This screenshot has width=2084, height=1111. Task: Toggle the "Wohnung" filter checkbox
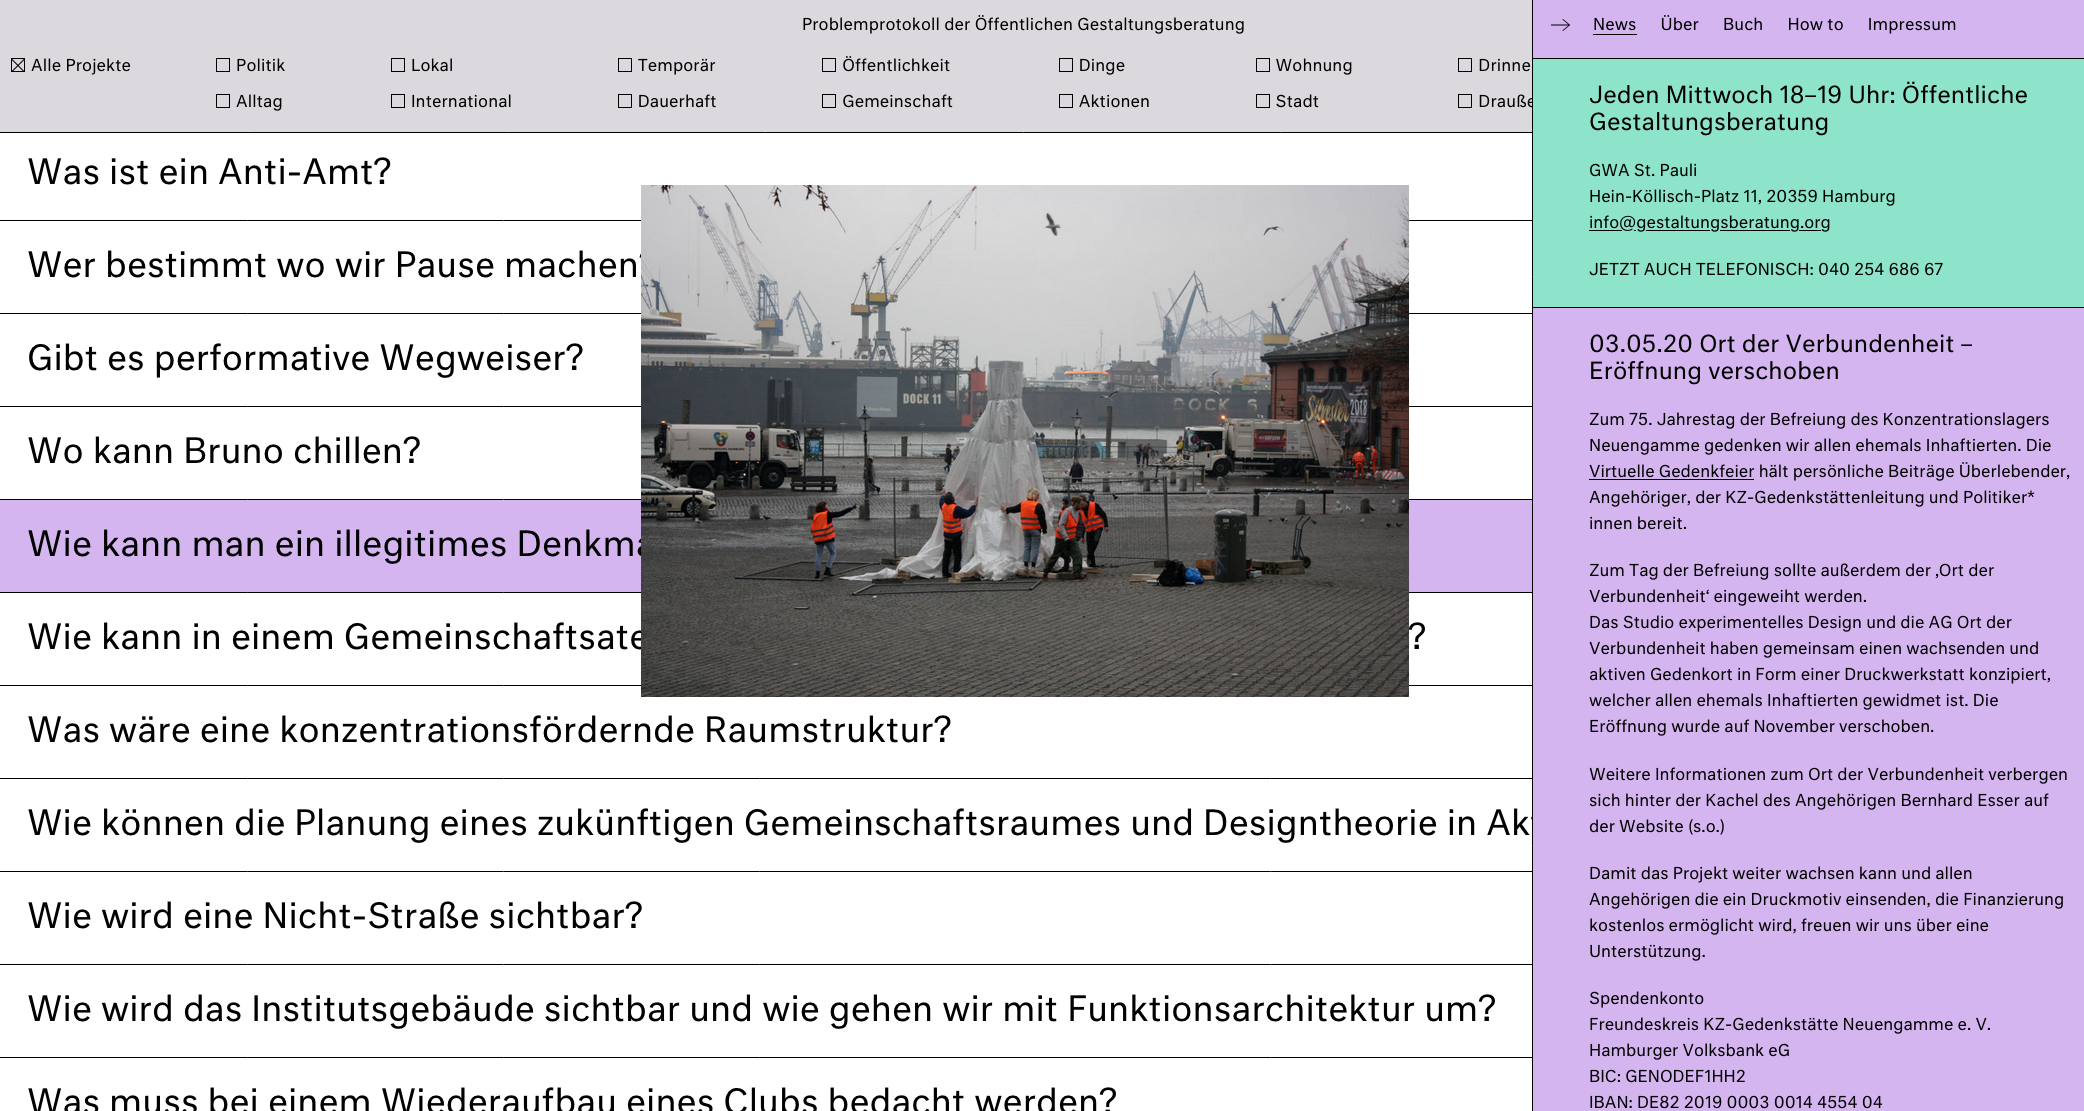[1260, 65]
